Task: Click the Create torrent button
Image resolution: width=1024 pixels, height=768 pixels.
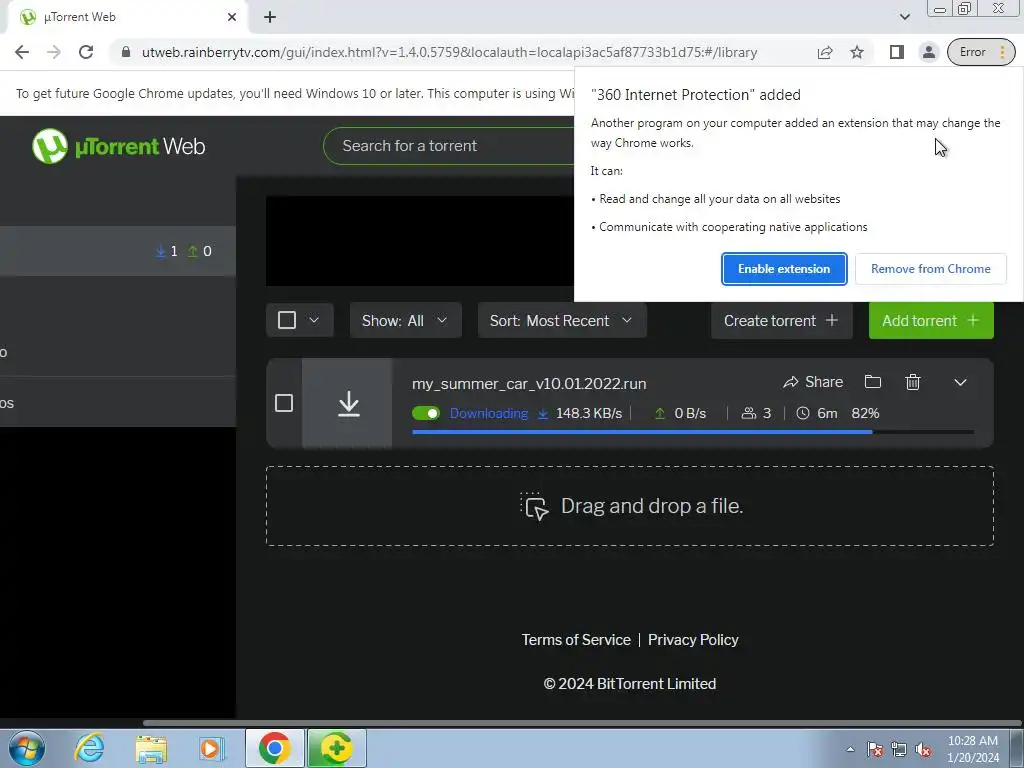Action: click(x=781, y=321)
